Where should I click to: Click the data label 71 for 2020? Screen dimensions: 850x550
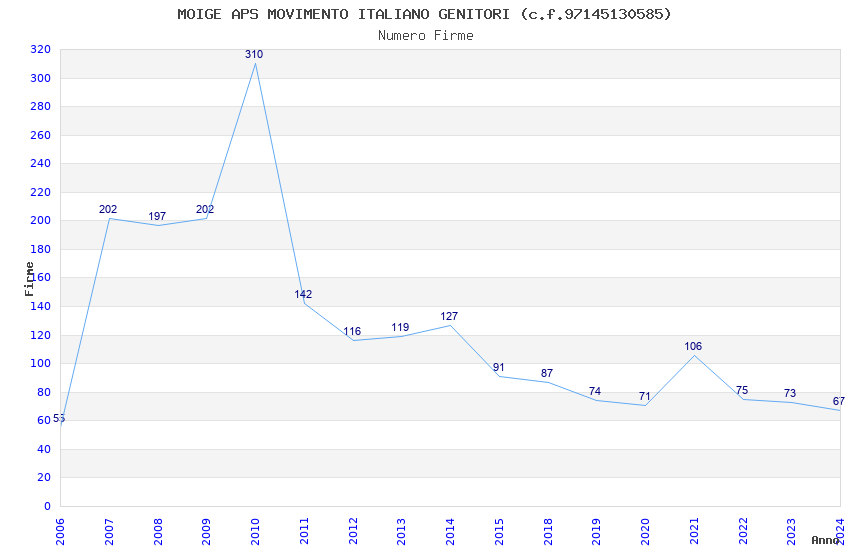point(644,396)
